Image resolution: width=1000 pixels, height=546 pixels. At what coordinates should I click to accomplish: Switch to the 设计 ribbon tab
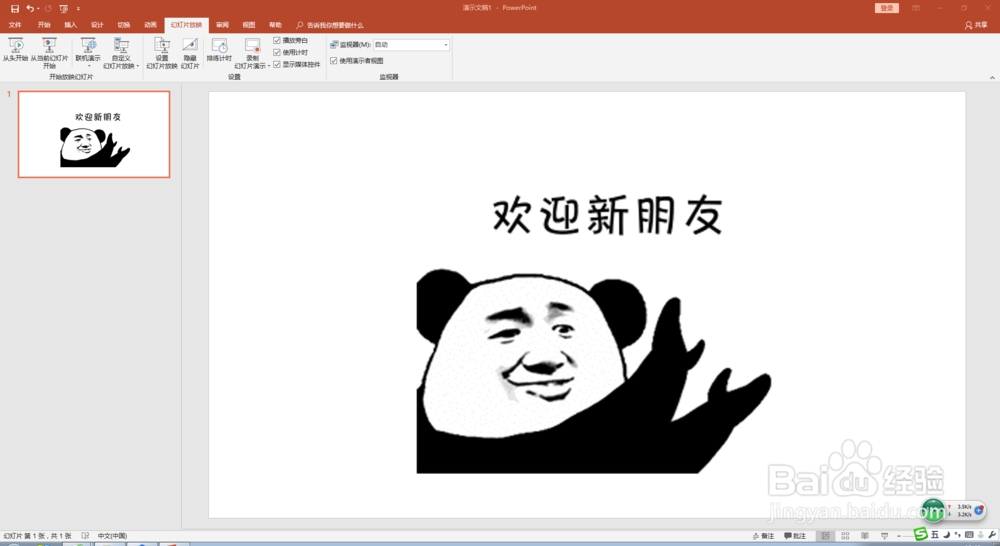point(97,25)
